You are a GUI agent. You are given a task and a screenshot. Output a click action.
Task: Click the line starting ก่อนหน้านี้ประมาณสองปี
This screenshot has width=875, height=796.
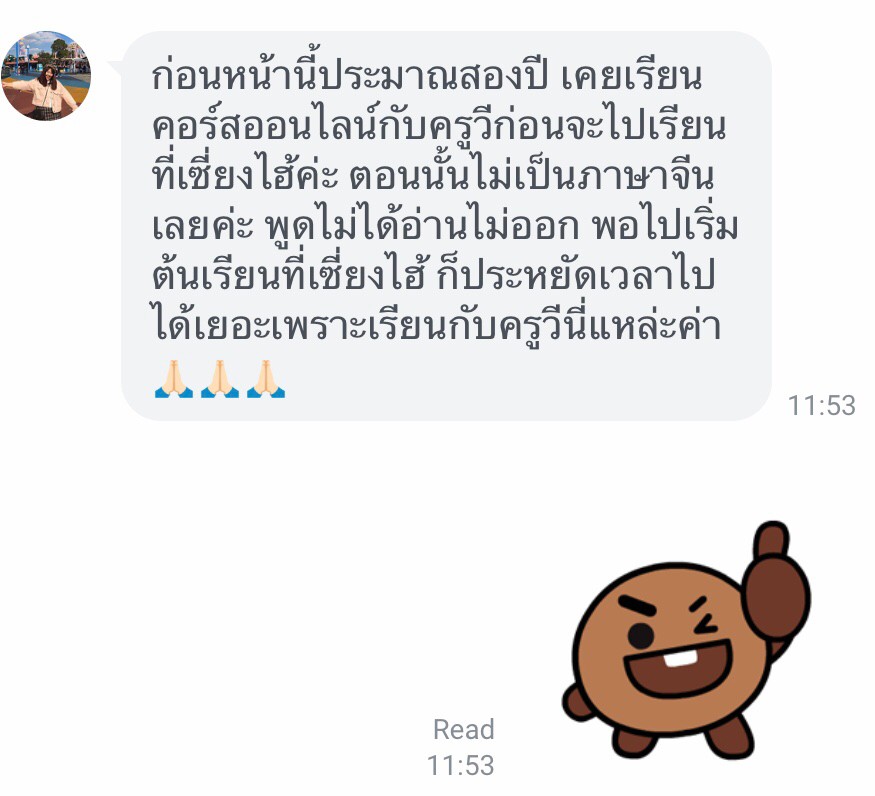(427, 76)
